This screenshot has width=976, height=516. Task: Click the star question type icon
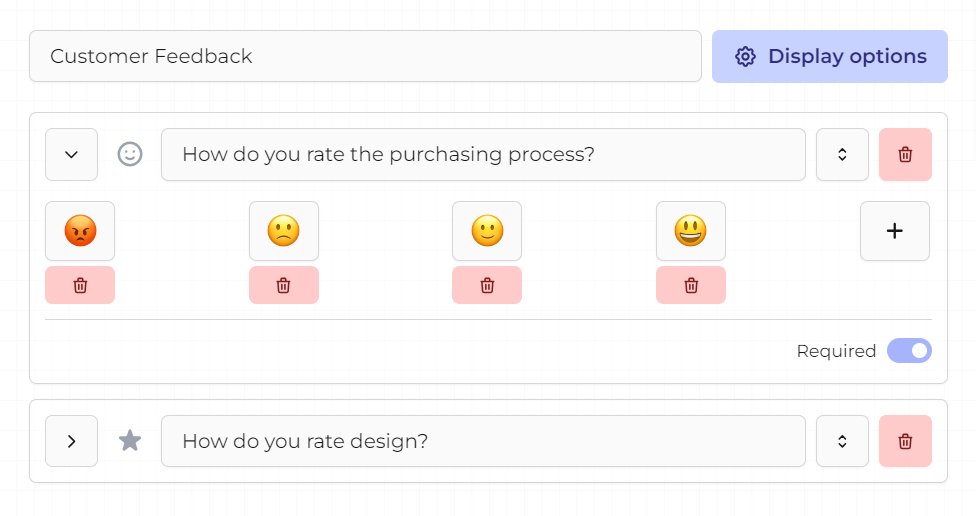tap(130, 441)
